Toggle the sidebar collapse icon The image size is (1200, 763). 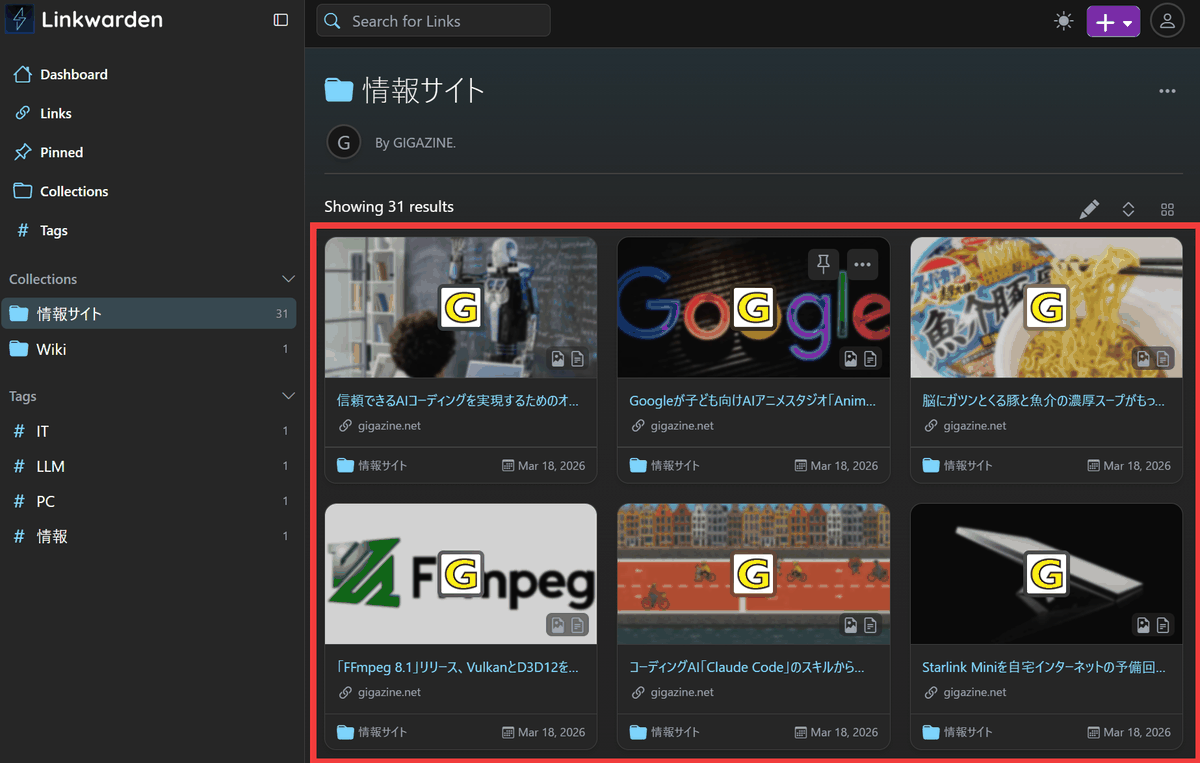click(281, 20)
